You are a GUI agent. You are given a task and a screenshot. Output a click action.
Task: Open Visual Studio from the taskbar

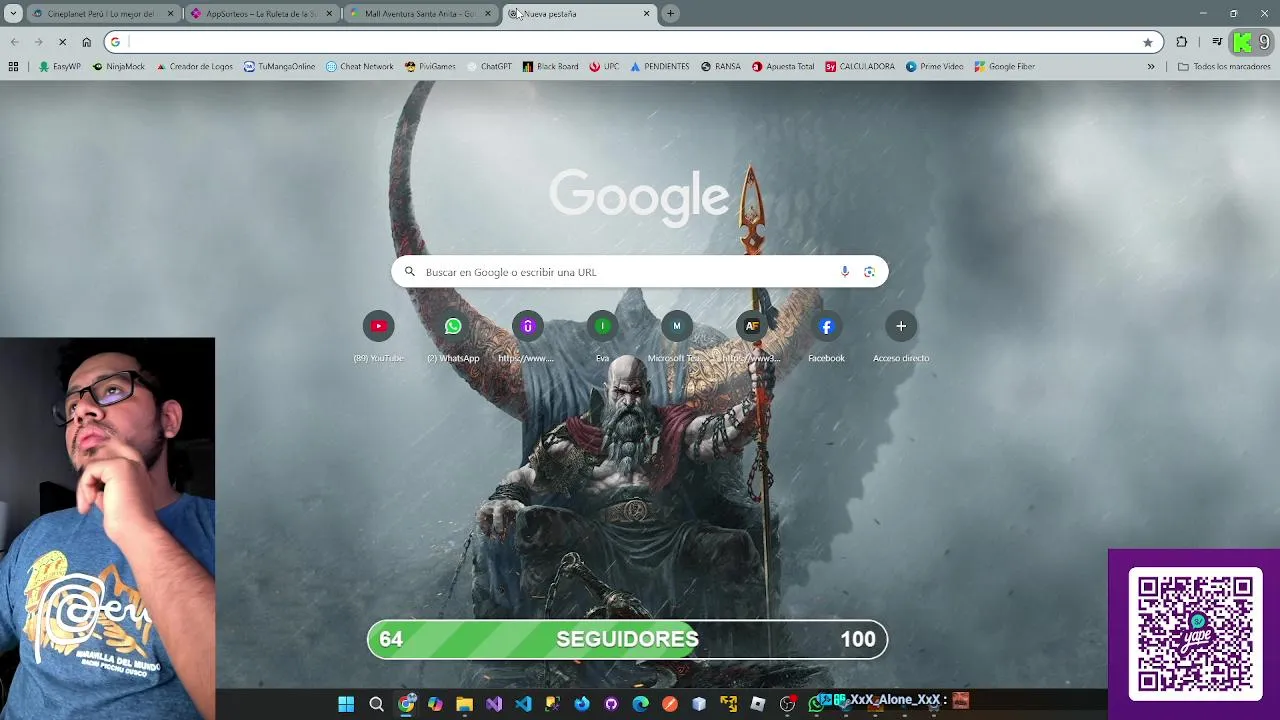[x=494, y=704]
